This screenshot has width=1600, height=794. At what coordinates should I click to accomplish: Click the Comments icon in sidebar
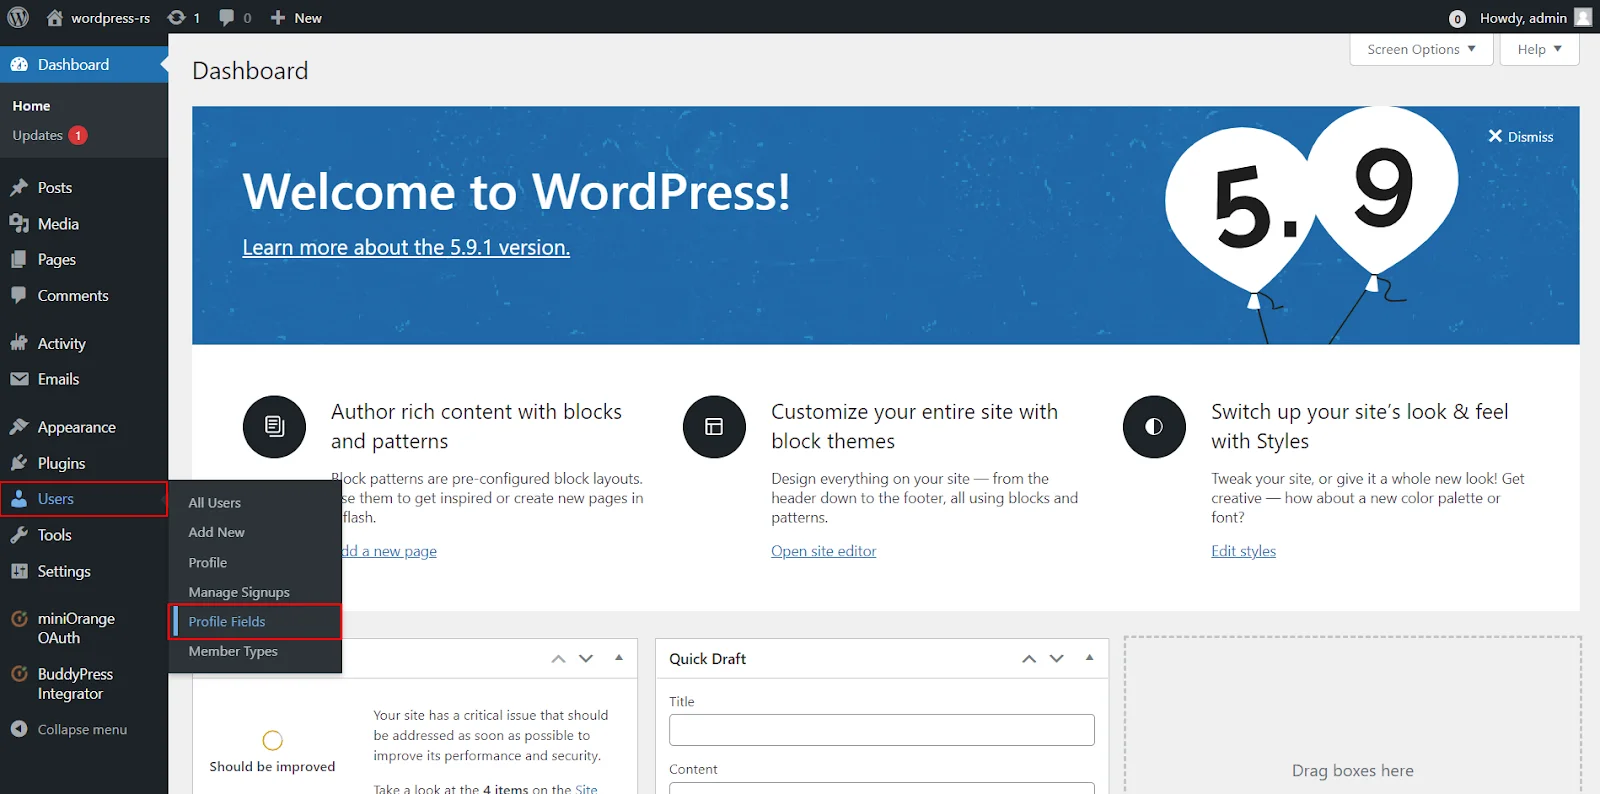[19, 296]
